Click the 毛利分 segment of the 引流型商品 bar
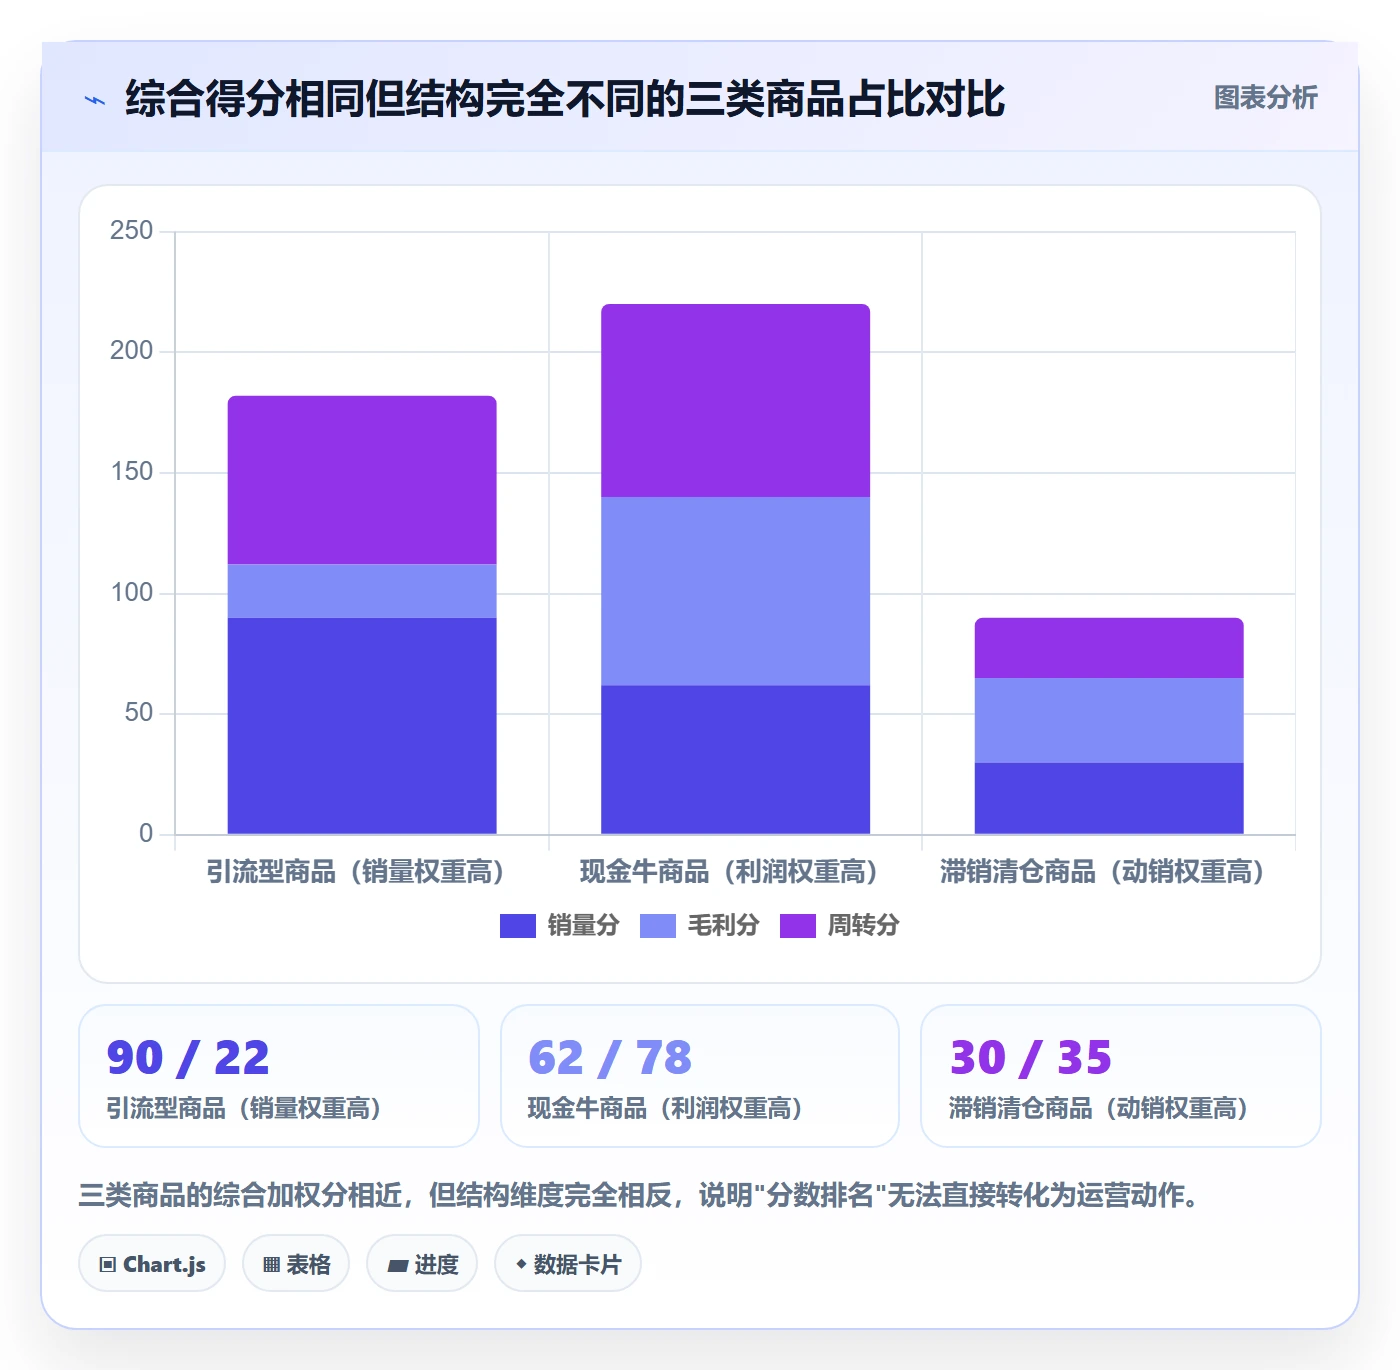The image size is (1400, 1370). (x=362, y=591)
